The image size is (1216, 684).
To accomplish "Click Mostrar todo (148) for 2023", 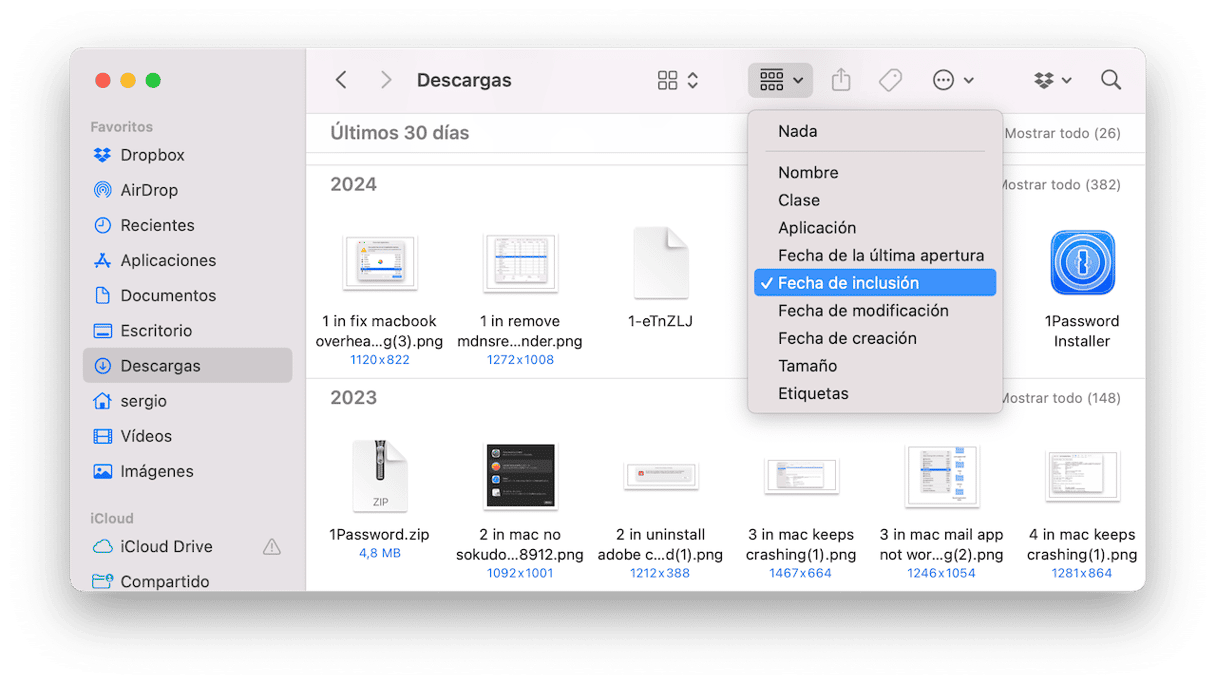I will pos(1059,398).
